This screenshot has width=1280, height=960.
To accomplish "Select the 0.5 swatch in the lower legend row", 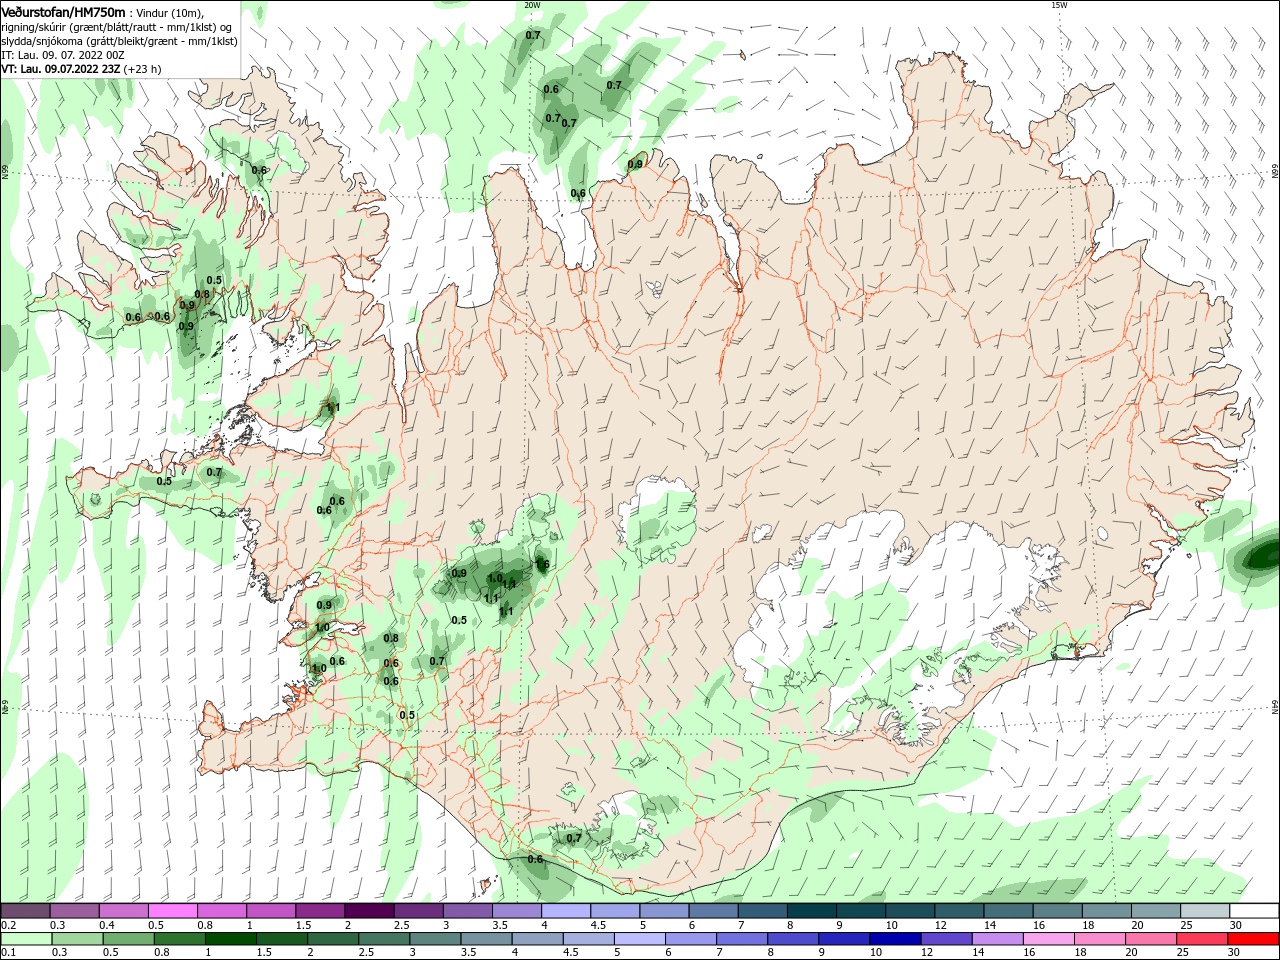I will click(129, 939).
